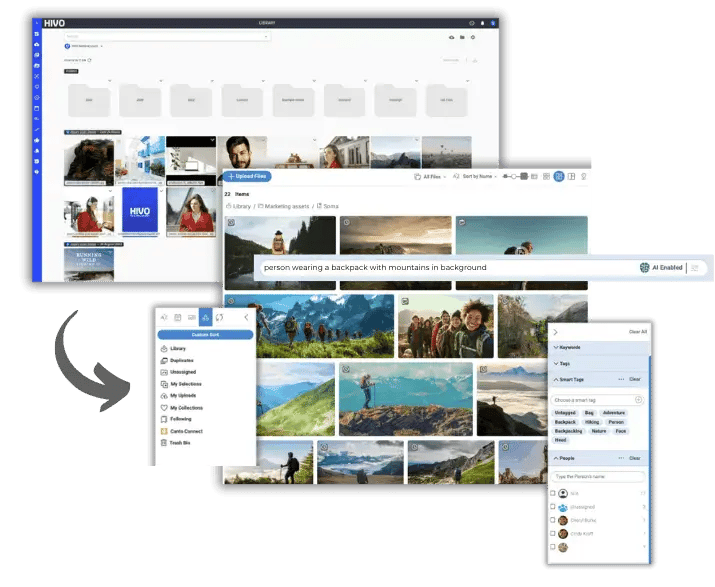715x587 pixels.
Task: Check the Unassigned person checkbox
Action: (x=553, y=507)
